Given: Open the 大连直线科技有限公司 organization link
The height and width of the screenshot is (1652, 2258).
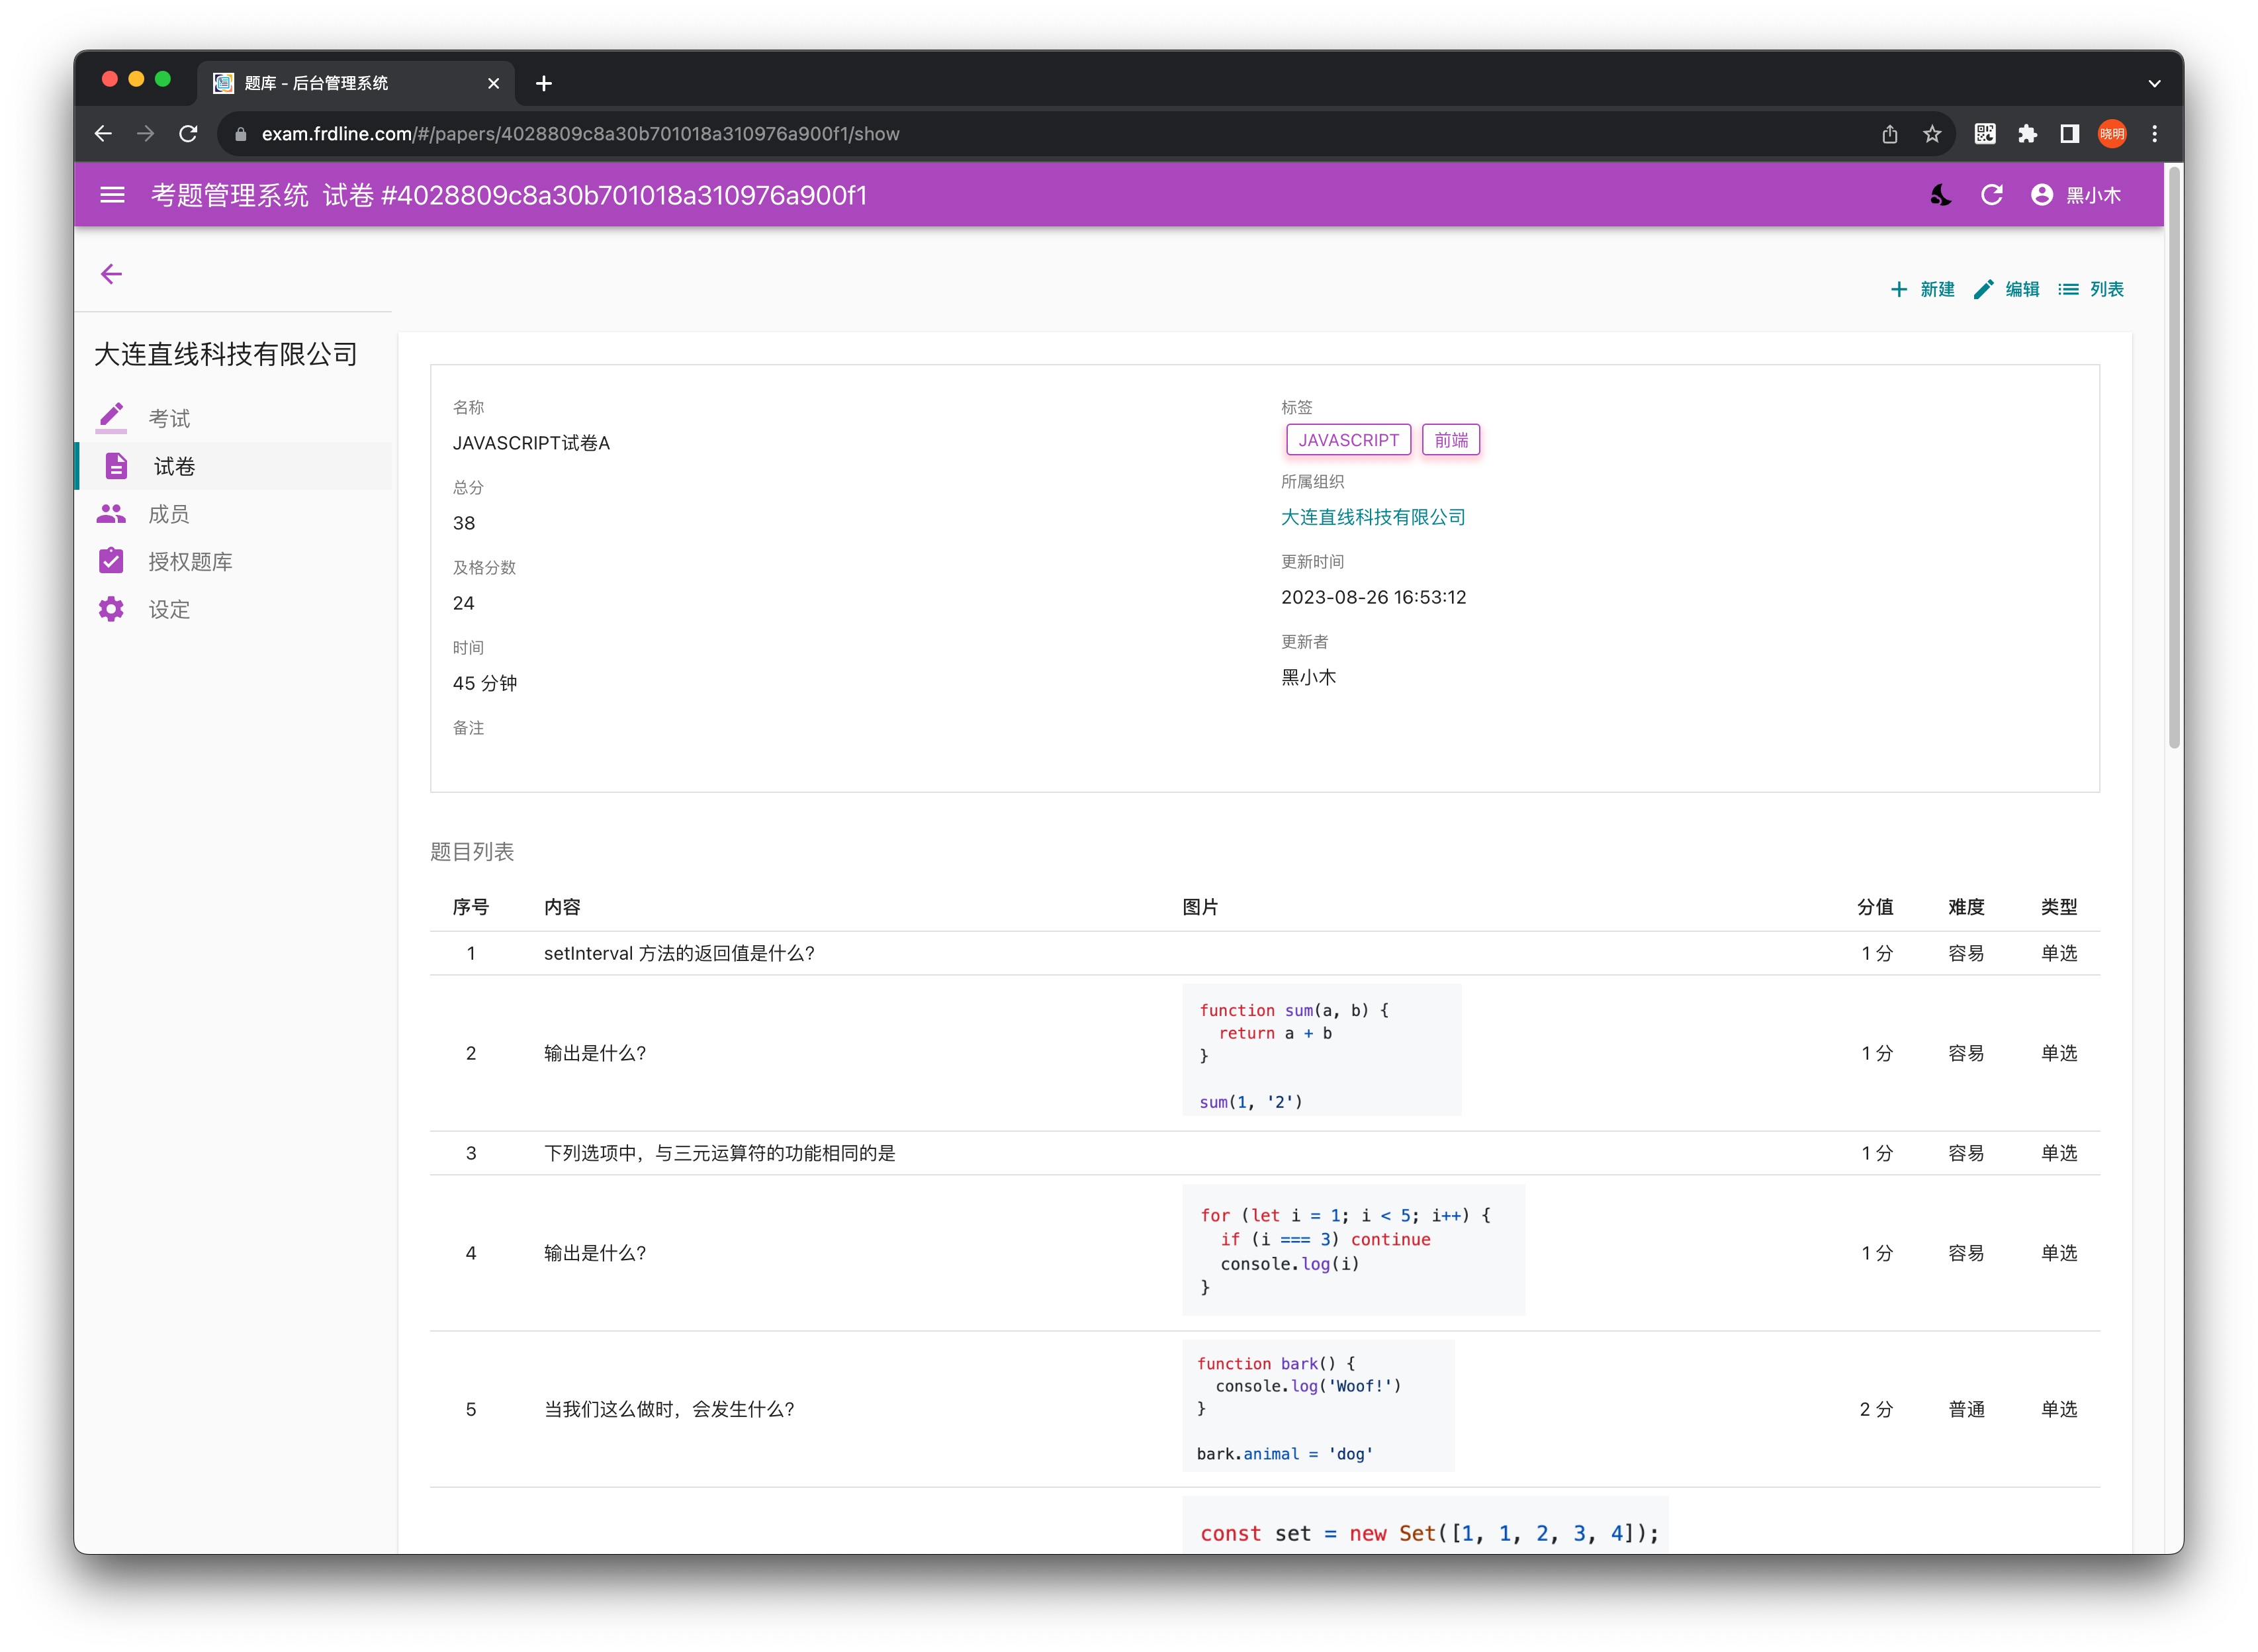Looking at the screenshot, I should (x=1373, y=517).
